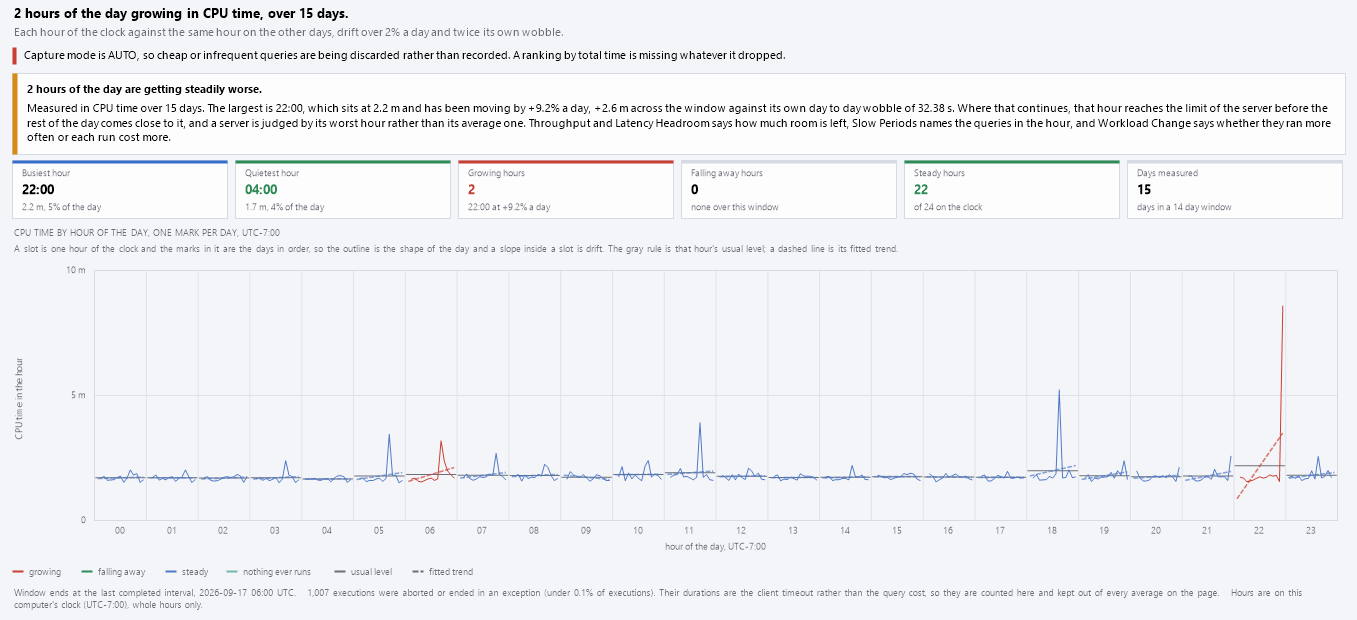Click the red dashed trend line in the 22 slot
This screenshot has width=1357, height=620.
click(1260, 466)
